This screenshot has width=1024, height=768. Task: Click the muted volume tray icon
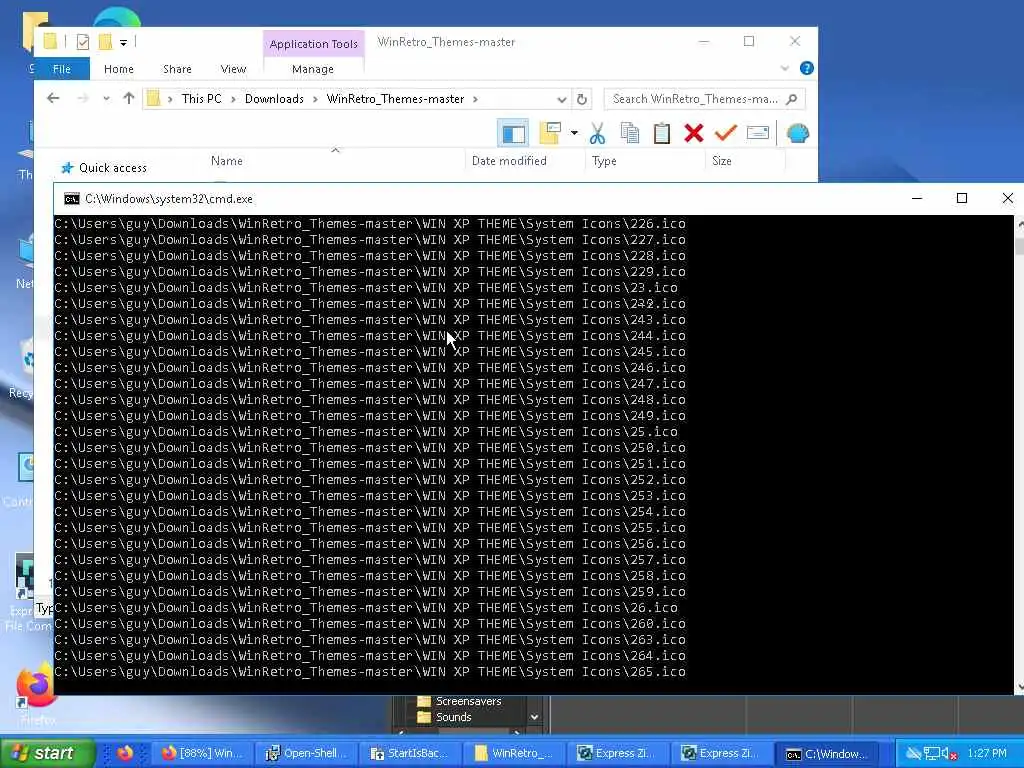coord(950,754)
